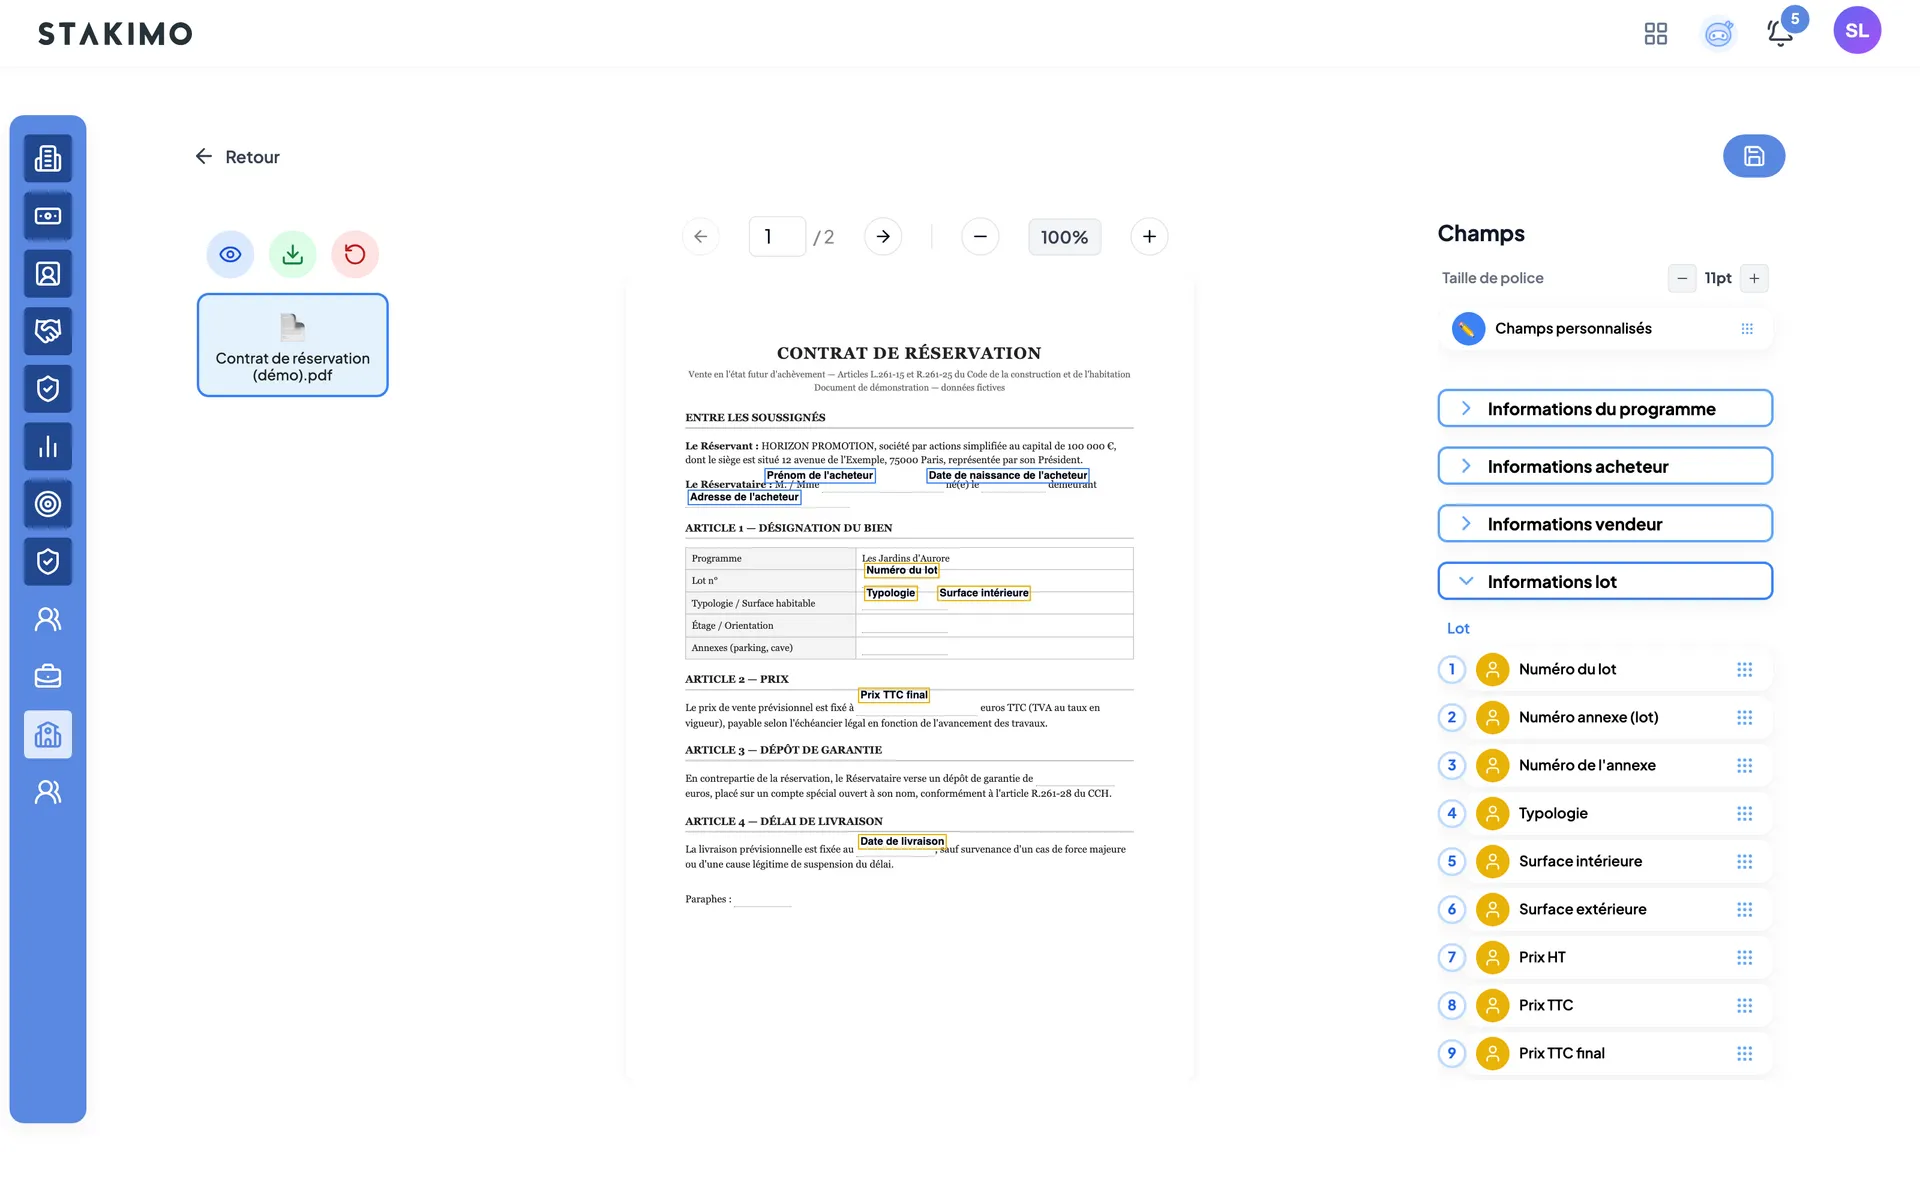Zoom out with the minus button
The width and height of the screenshot is (1920, 1200).
(980, 237)
